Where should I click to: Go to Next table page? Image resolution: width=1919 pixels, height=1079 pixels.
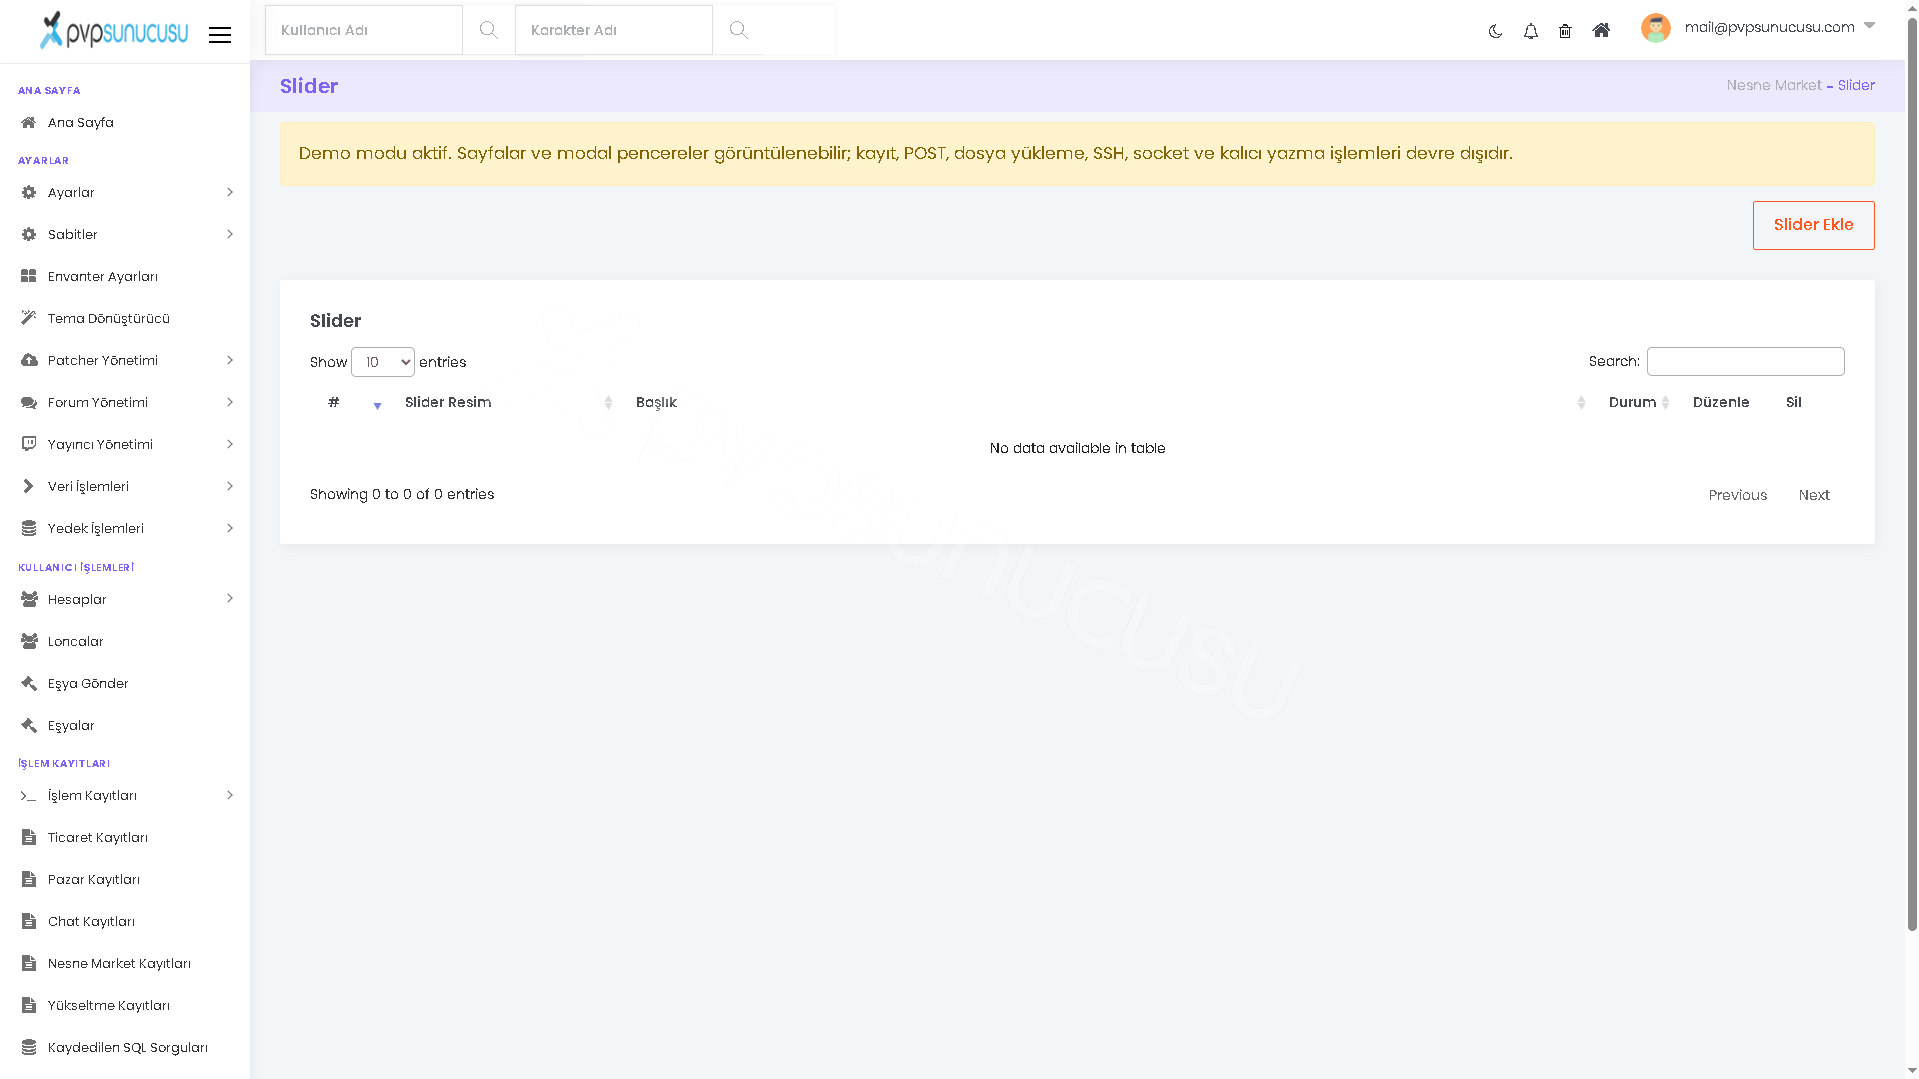coord(1813,495)
